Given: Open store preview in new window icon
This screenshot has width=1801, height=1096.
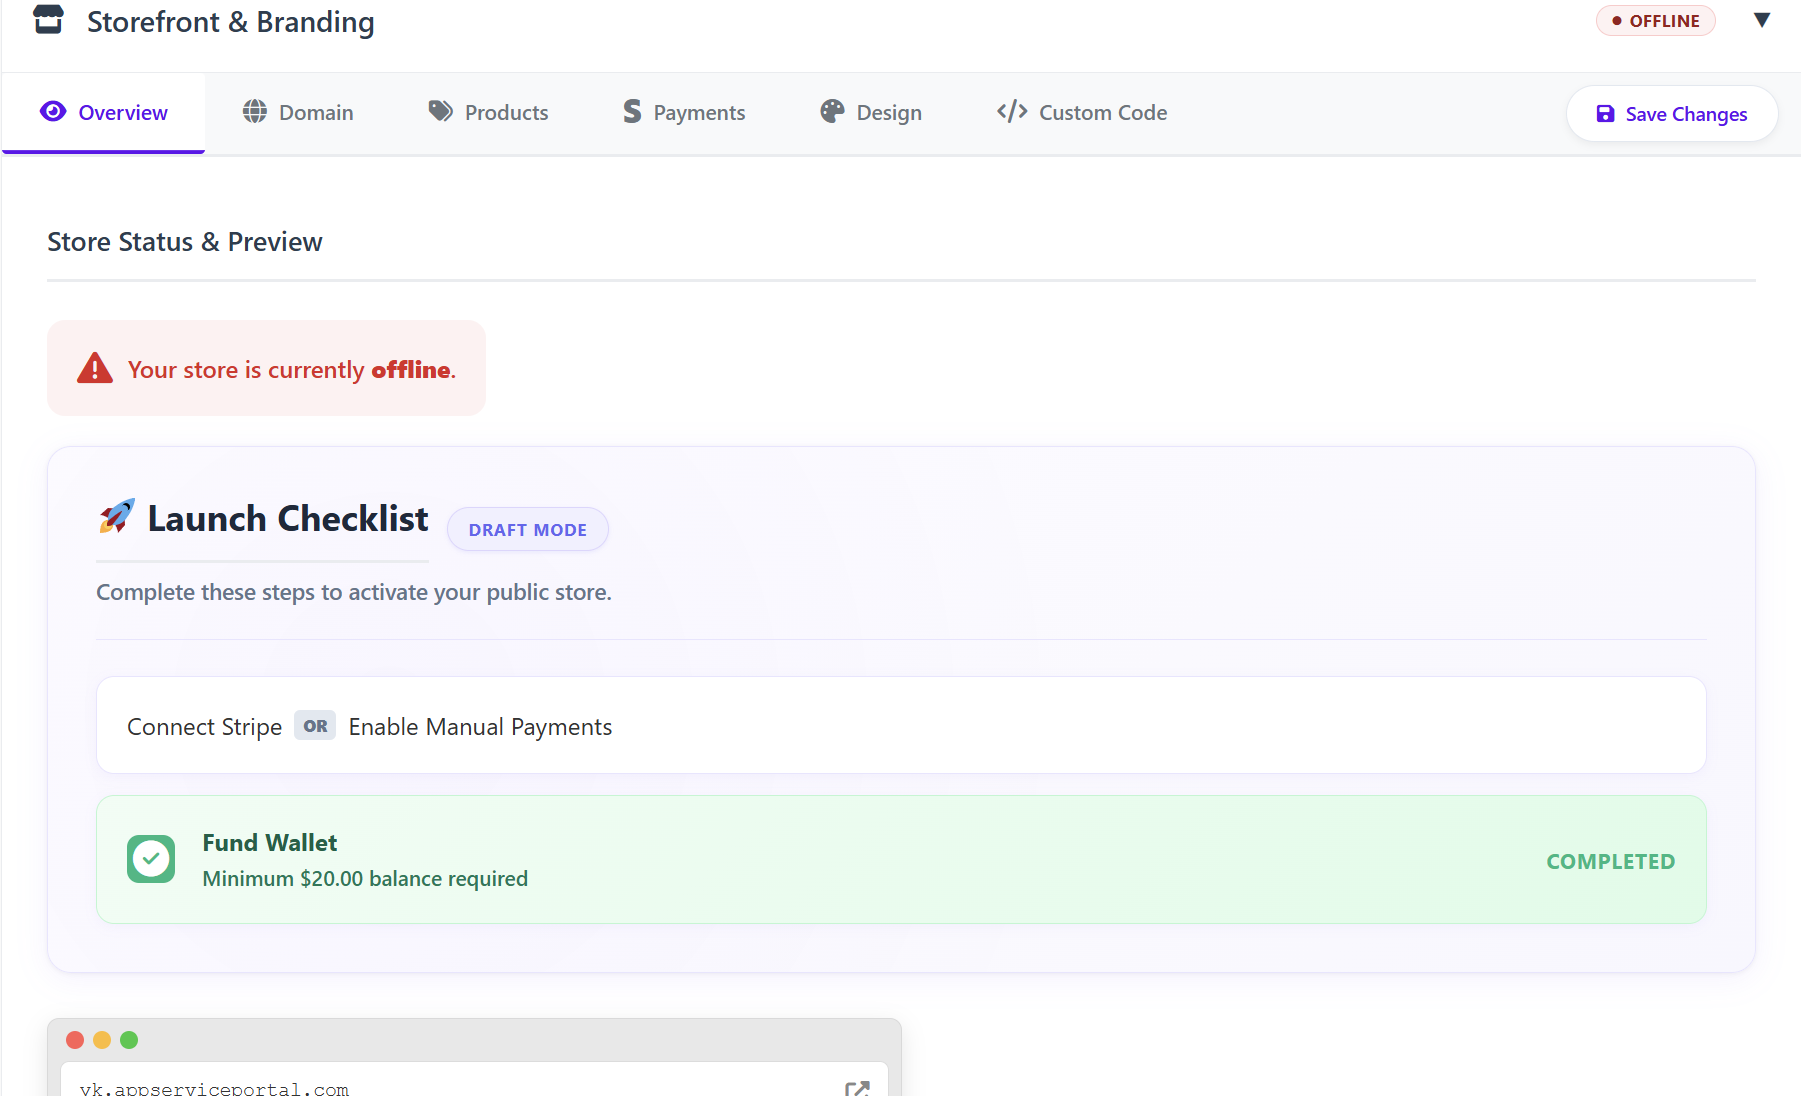Looking at the screenshot, I should 857,1088.
